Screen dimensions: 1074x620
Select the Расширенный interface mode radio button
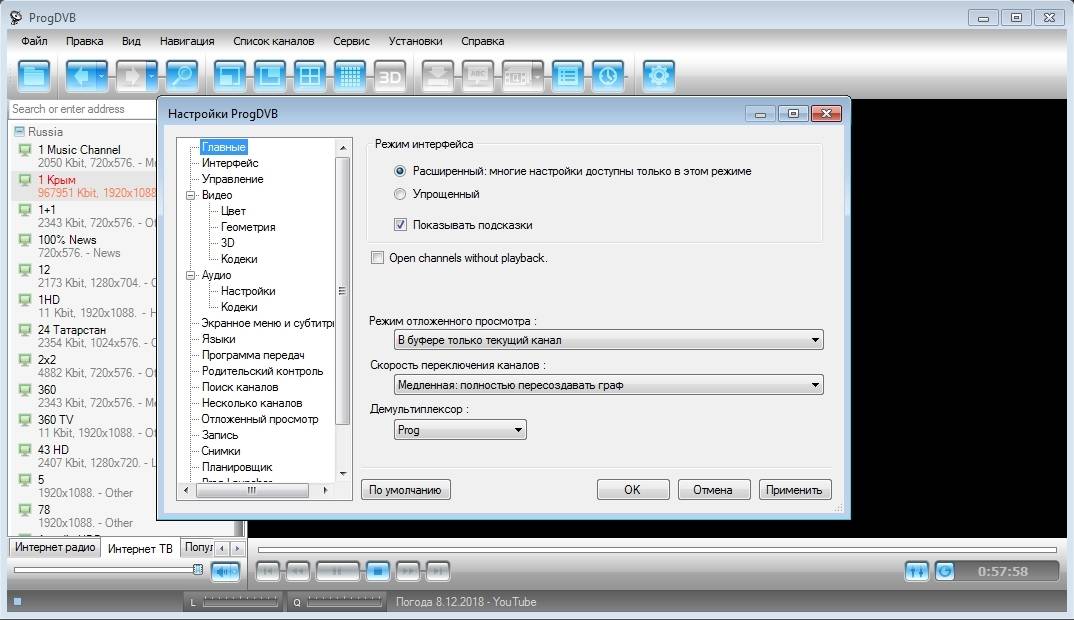[x=400, y=171]
